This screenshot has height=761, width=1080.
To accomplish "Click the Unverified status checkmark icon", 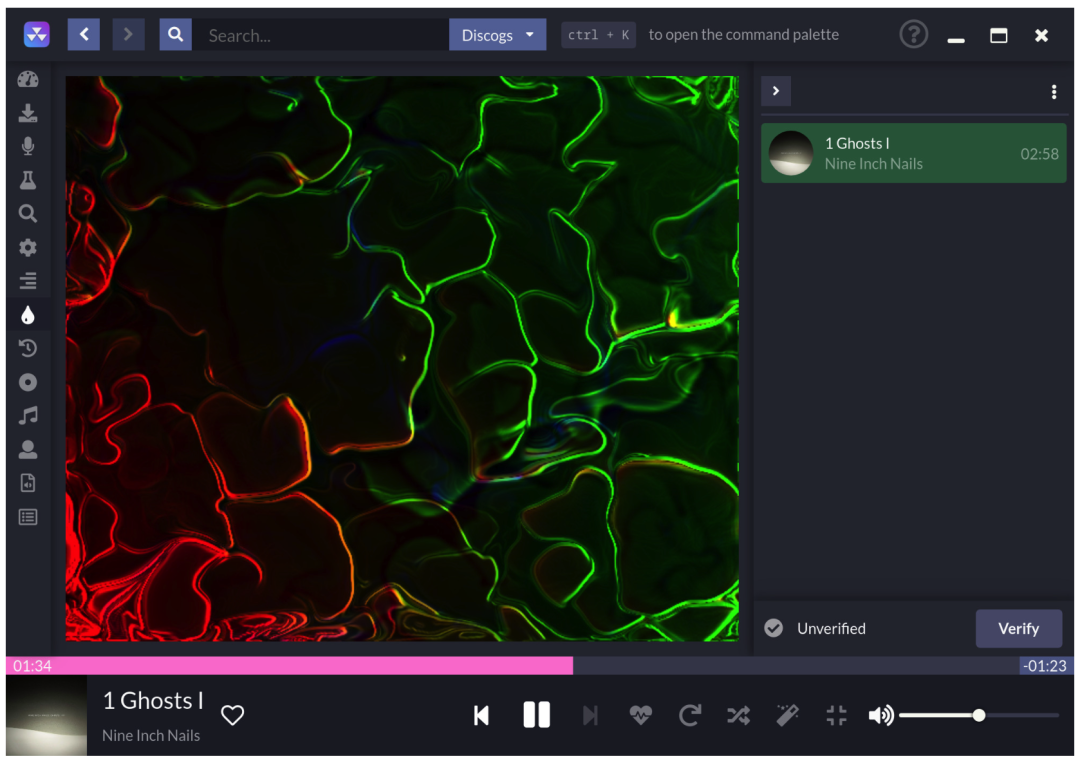I will click(x=773, y=628).
